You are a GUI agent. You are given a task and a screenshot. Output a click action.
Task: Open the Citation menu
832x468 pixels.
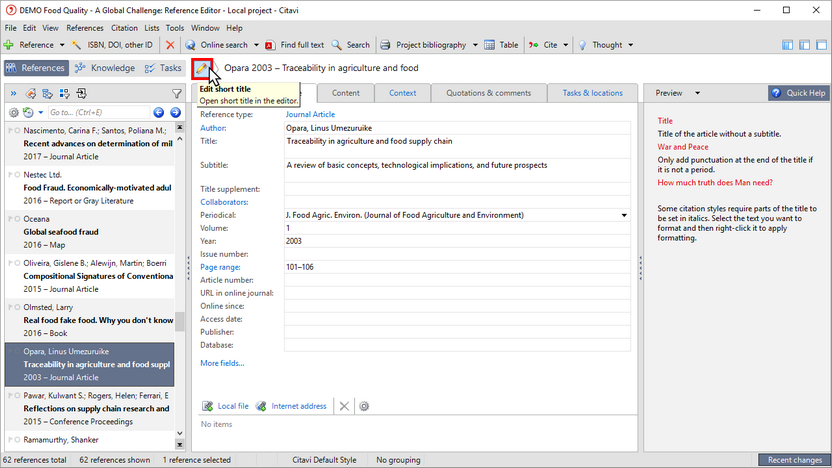(124, 28)
